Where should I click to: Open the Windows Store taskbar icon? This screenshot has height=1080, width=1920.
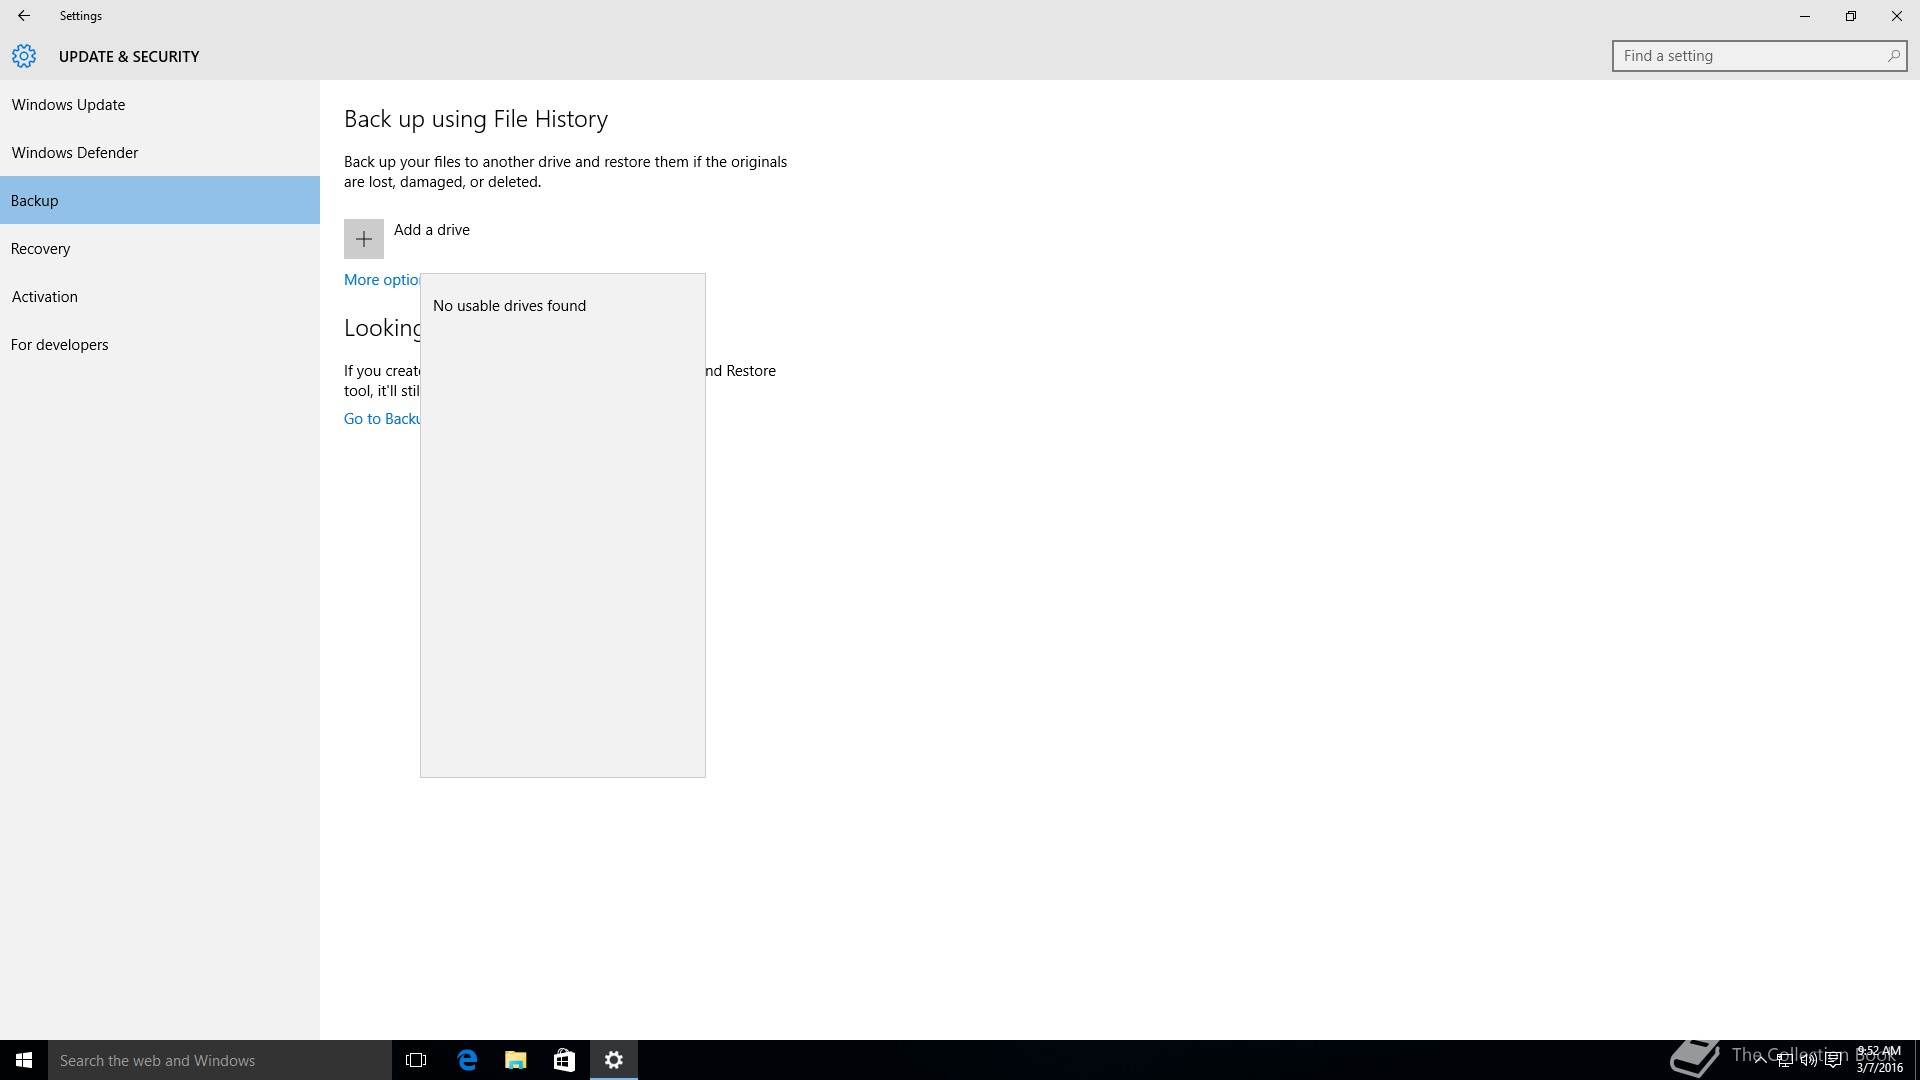565,1060
